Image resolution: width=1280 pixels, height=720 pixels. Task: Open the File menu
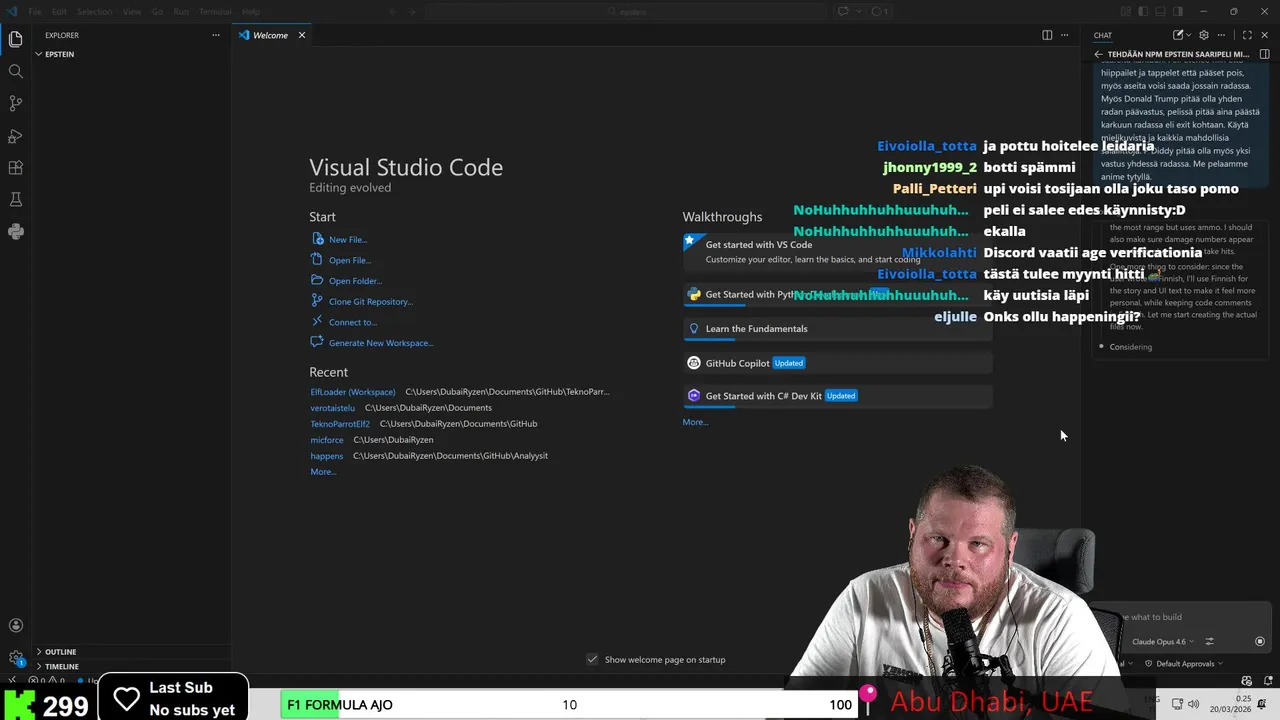[x=35, y=11]
